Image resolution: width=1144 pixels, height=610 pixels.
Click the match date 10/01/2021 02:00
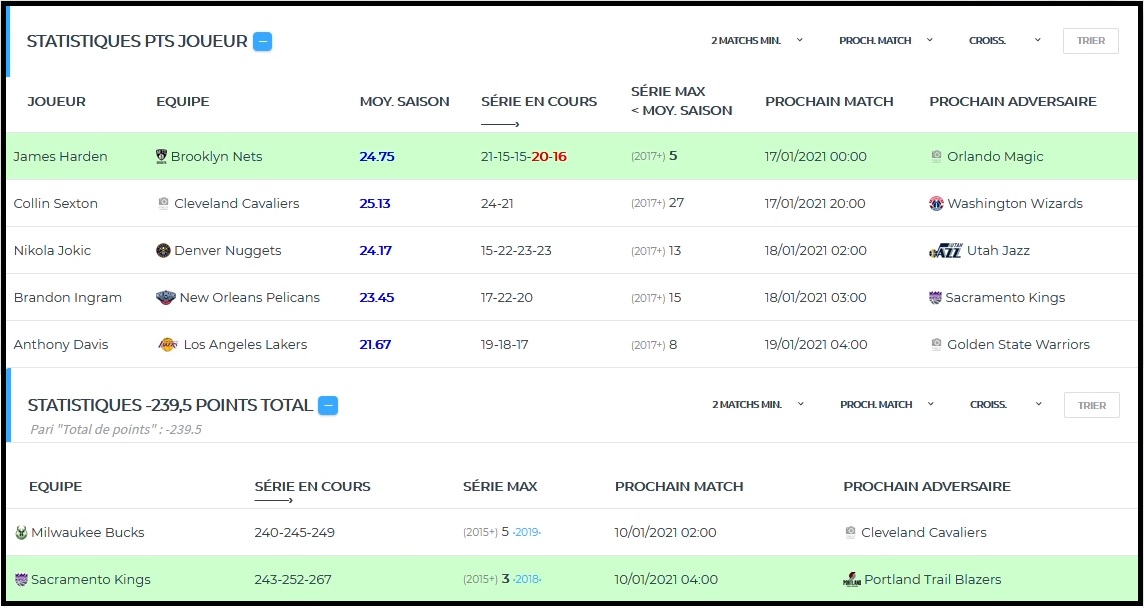pyautogui.click(x=665, y=533)
